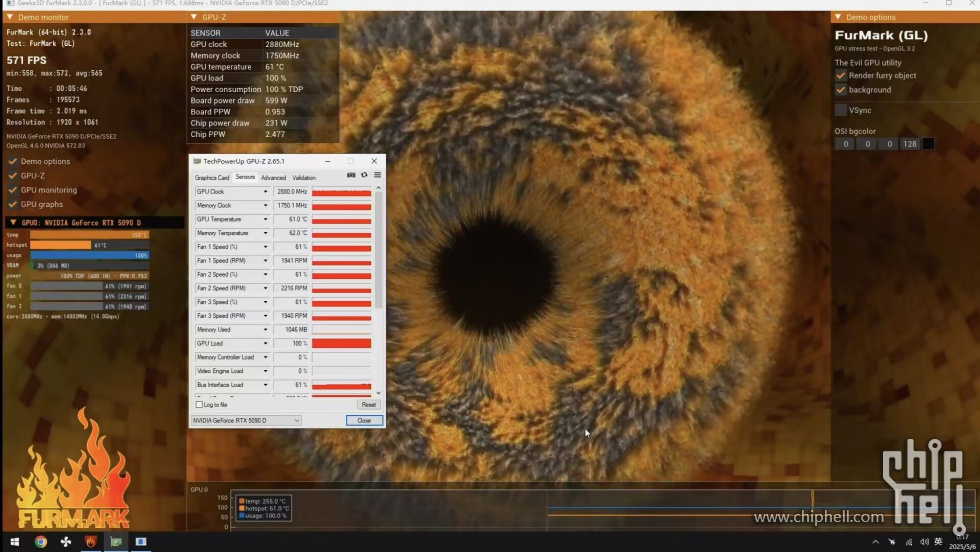Select the Sensors tab in GPU-Z
The image size is (980, 552).
click(x=245, y=177)
